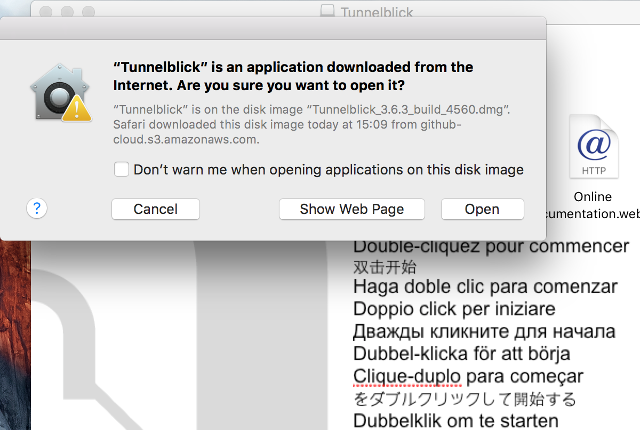This screenshot has height=430, width=640.
Task: Click the Tunnelblick window's zoom button
Action: [89, 11]
